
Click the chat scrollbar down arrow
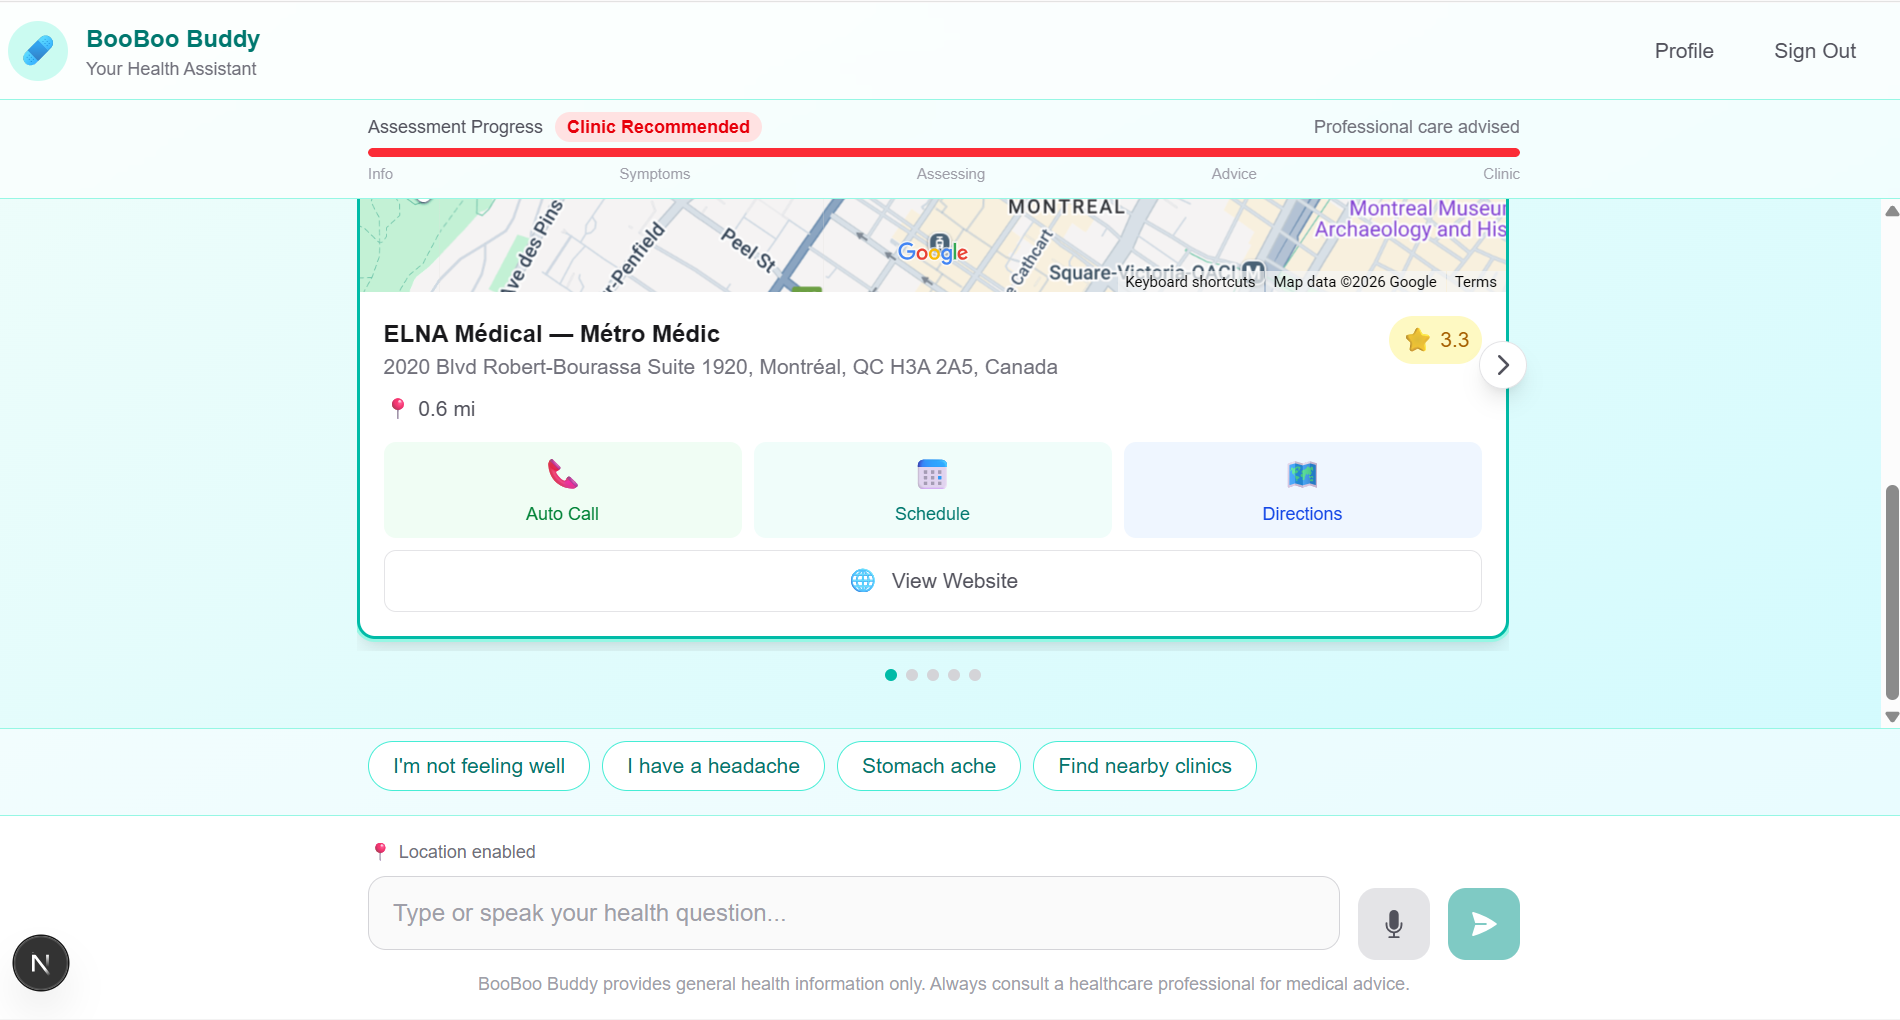pos(1891,717)
